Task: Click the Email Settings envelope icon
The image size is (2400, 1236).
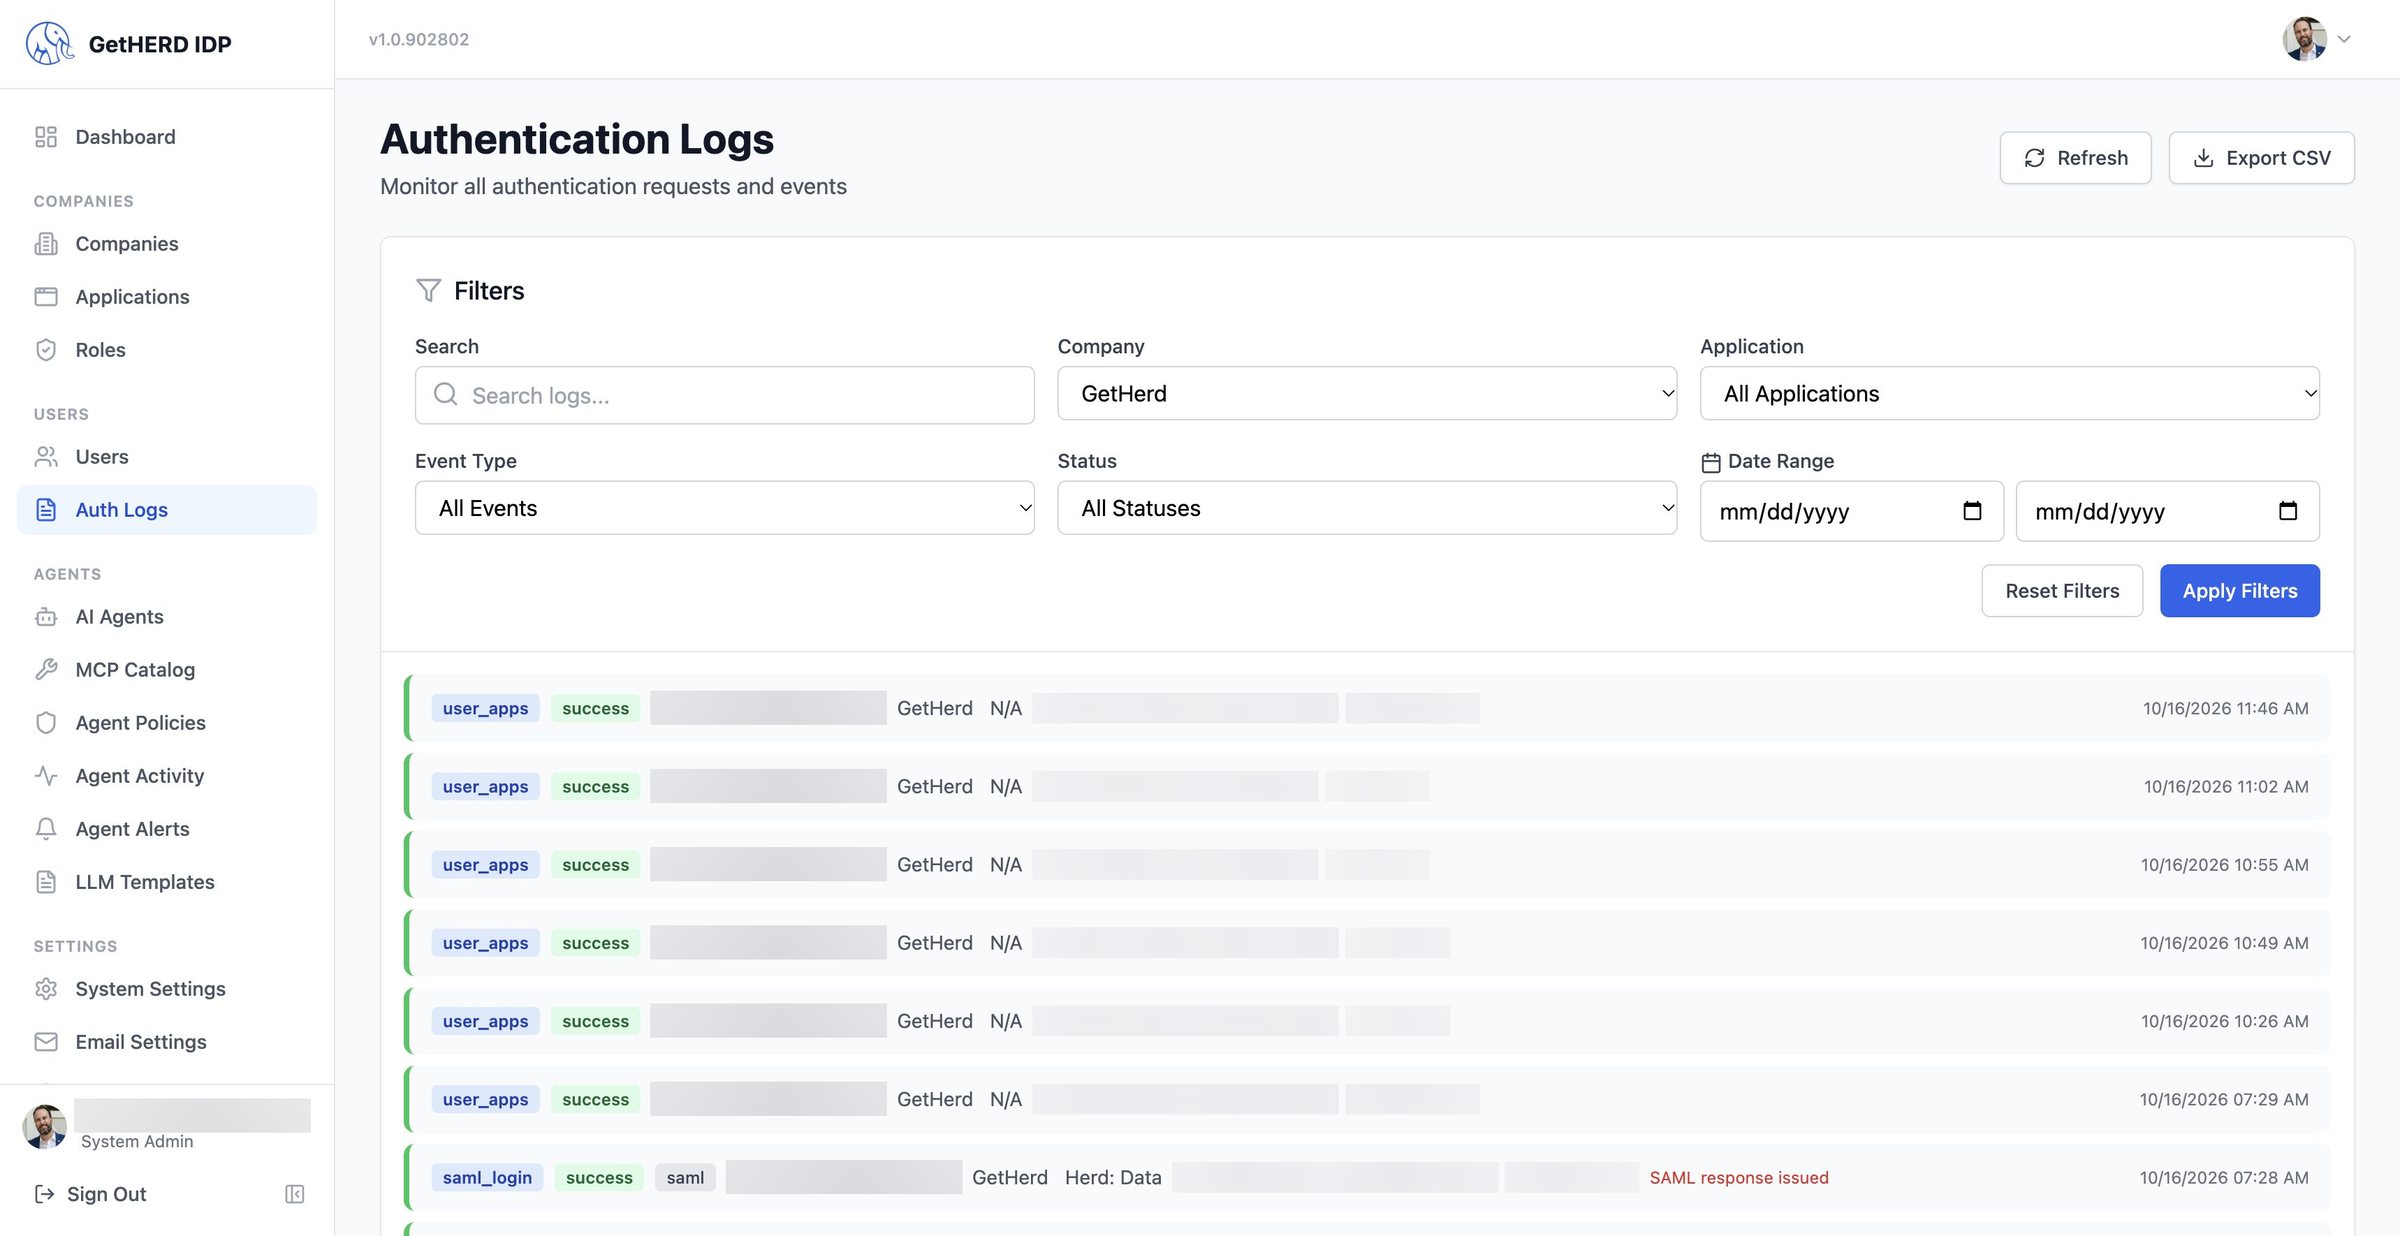Action: tap(46, 1042)
